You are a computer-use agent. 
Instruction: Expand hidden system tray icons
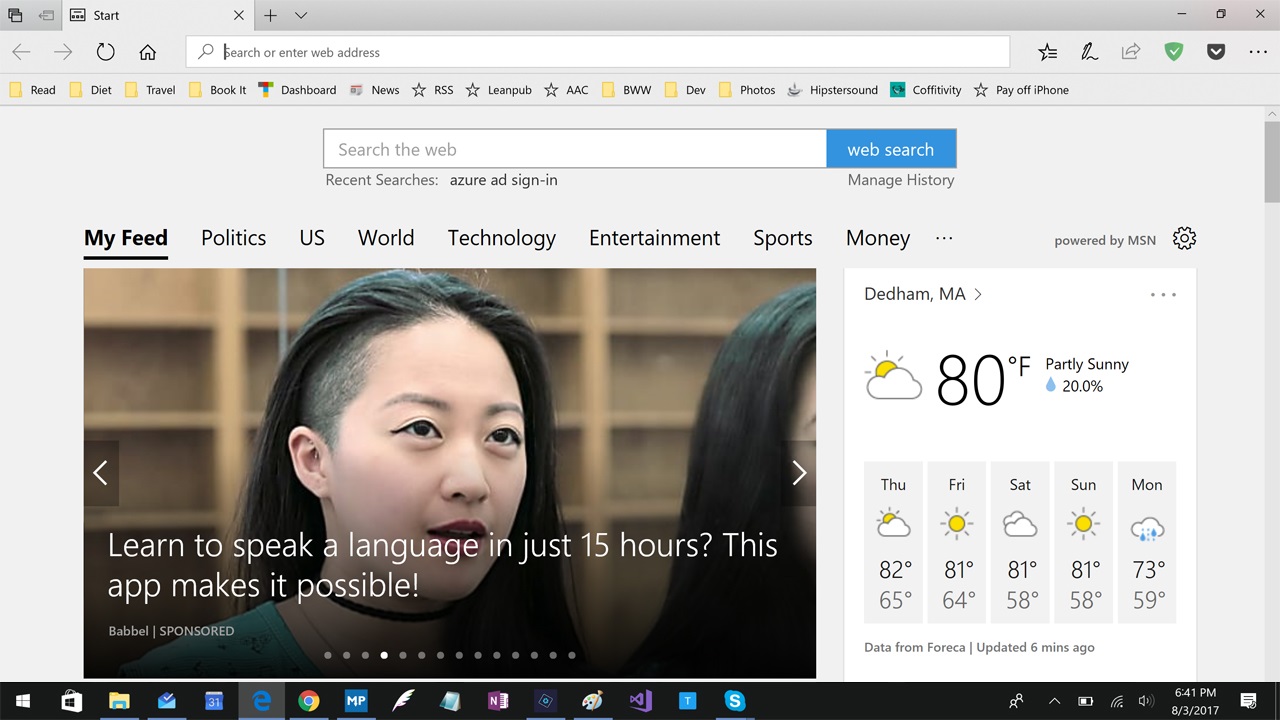pos(1054,701)
